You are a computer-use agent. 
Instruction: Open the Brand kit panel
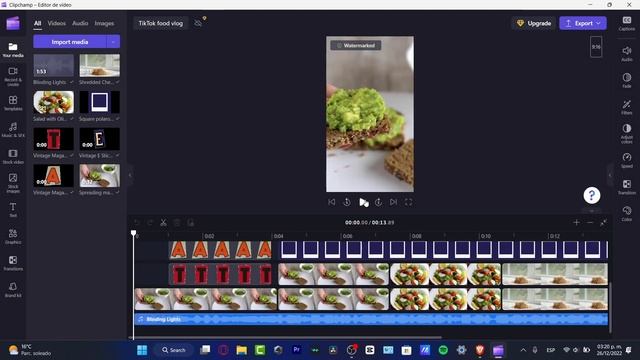point(13,290)
